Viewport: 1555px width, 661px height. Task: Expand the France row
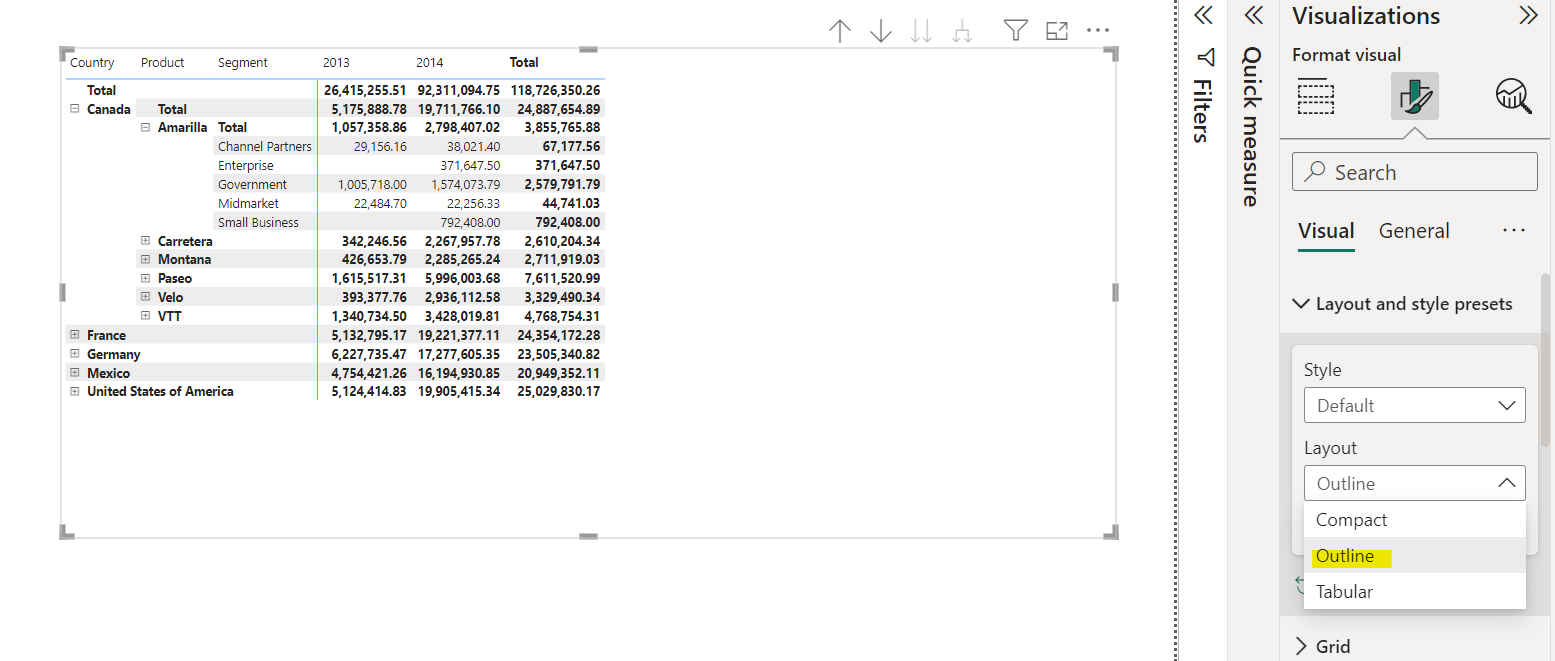[x=75, y=335]
